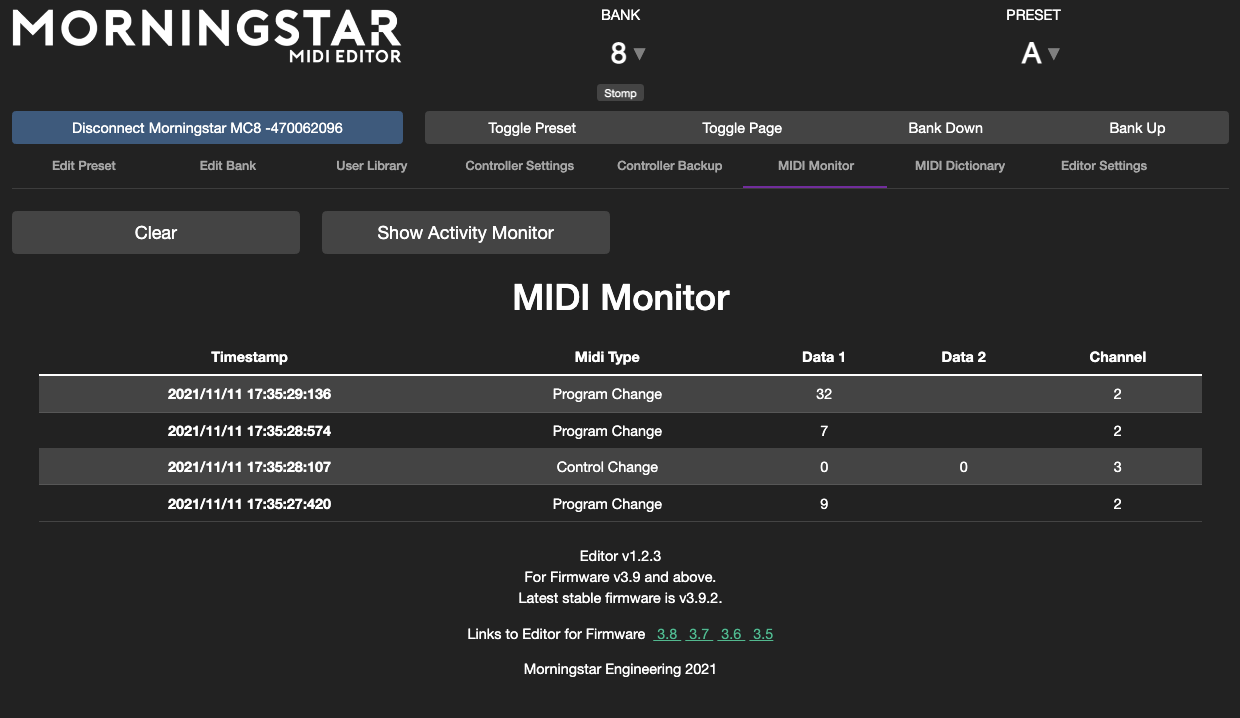Click Toggle Preset
Image resolution: width=1240 pixels, height=718 pixels.
pyautogui.click(x=531, y=127)
